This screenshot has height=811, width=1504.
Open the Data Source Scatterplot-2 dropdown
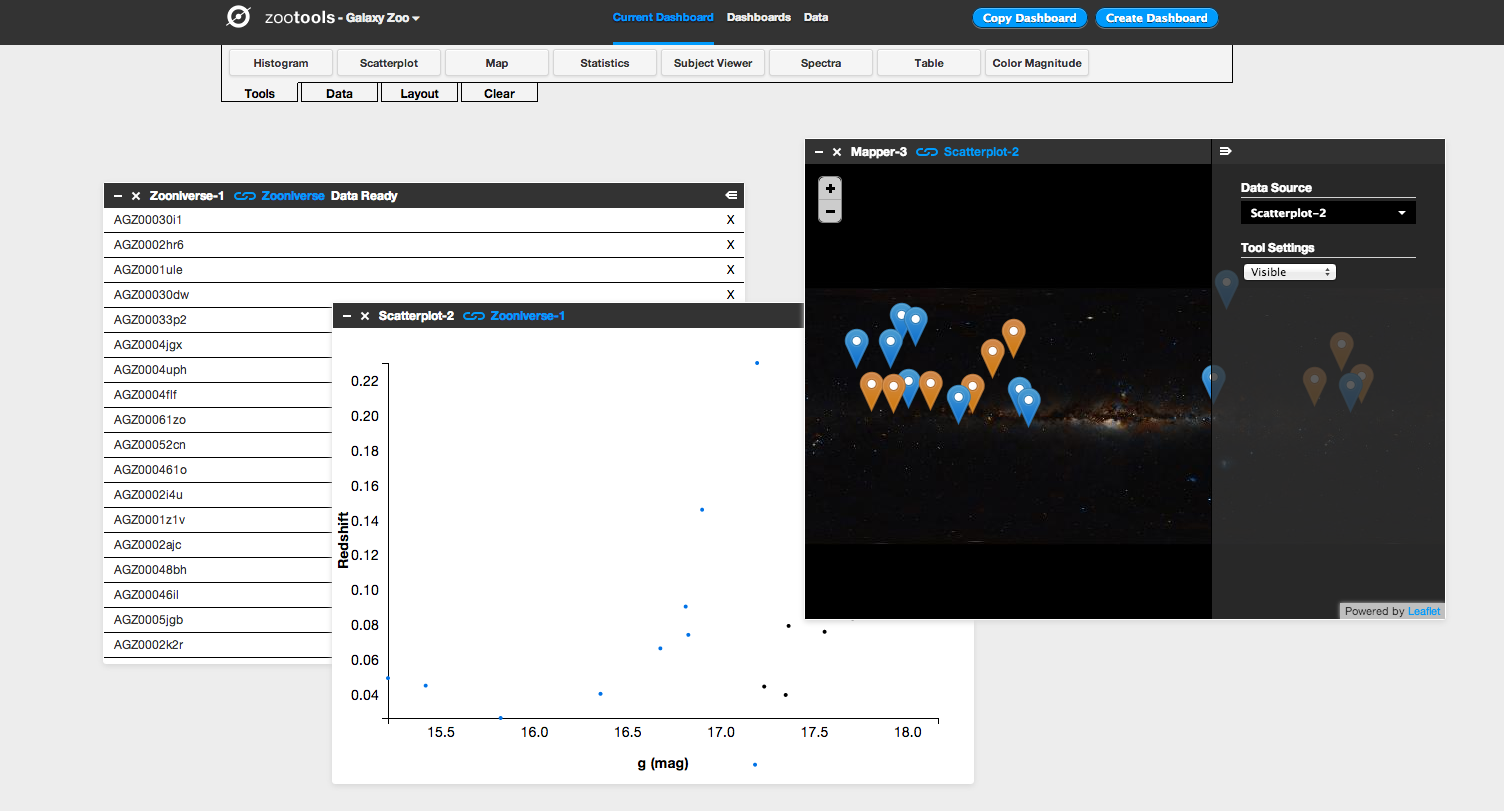tap(1328, 213)
